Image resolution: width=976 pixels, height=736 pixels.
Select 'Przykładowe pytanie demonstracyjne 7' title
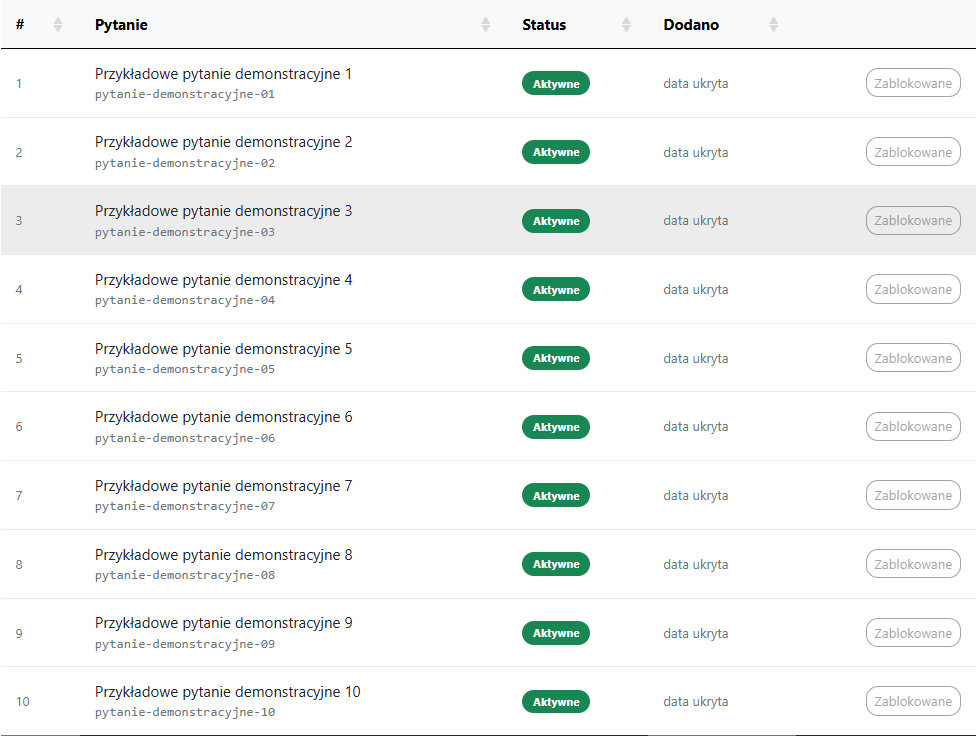(223, 486)
